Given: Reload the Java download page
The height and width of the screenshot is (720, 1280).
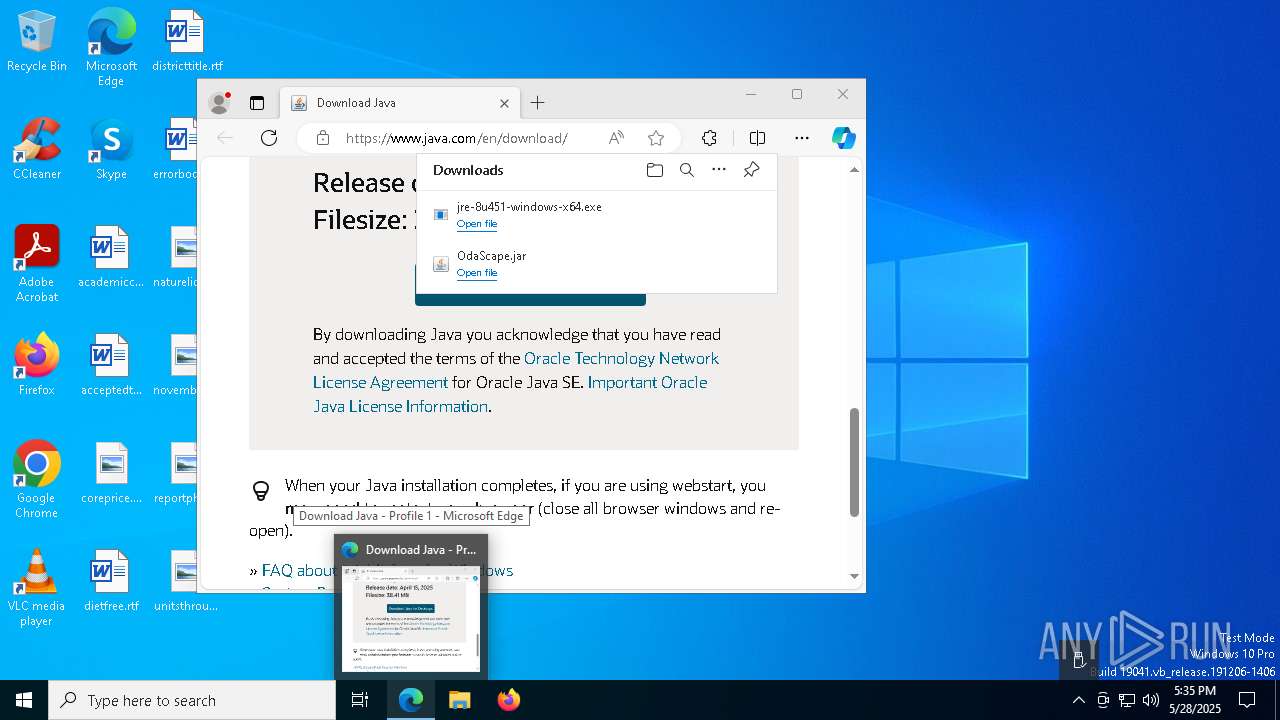Looking at the screenshot, I should coord(269,138).
